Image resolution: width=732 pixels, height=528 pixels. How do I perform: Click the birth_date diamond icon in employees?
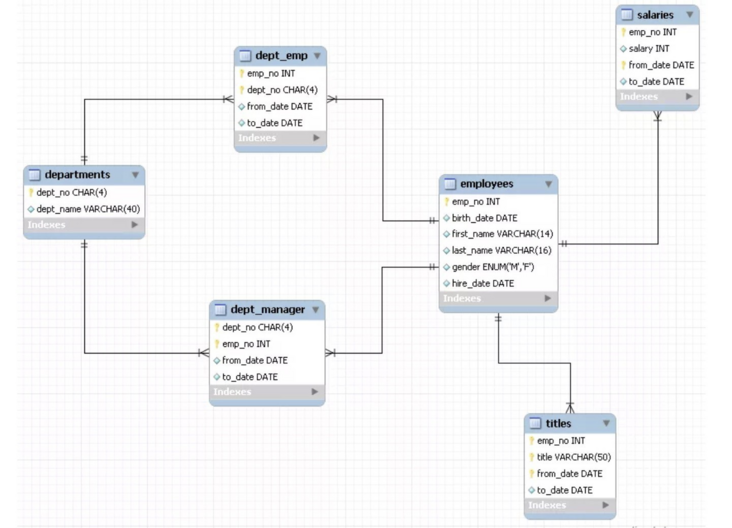(446, 218)
